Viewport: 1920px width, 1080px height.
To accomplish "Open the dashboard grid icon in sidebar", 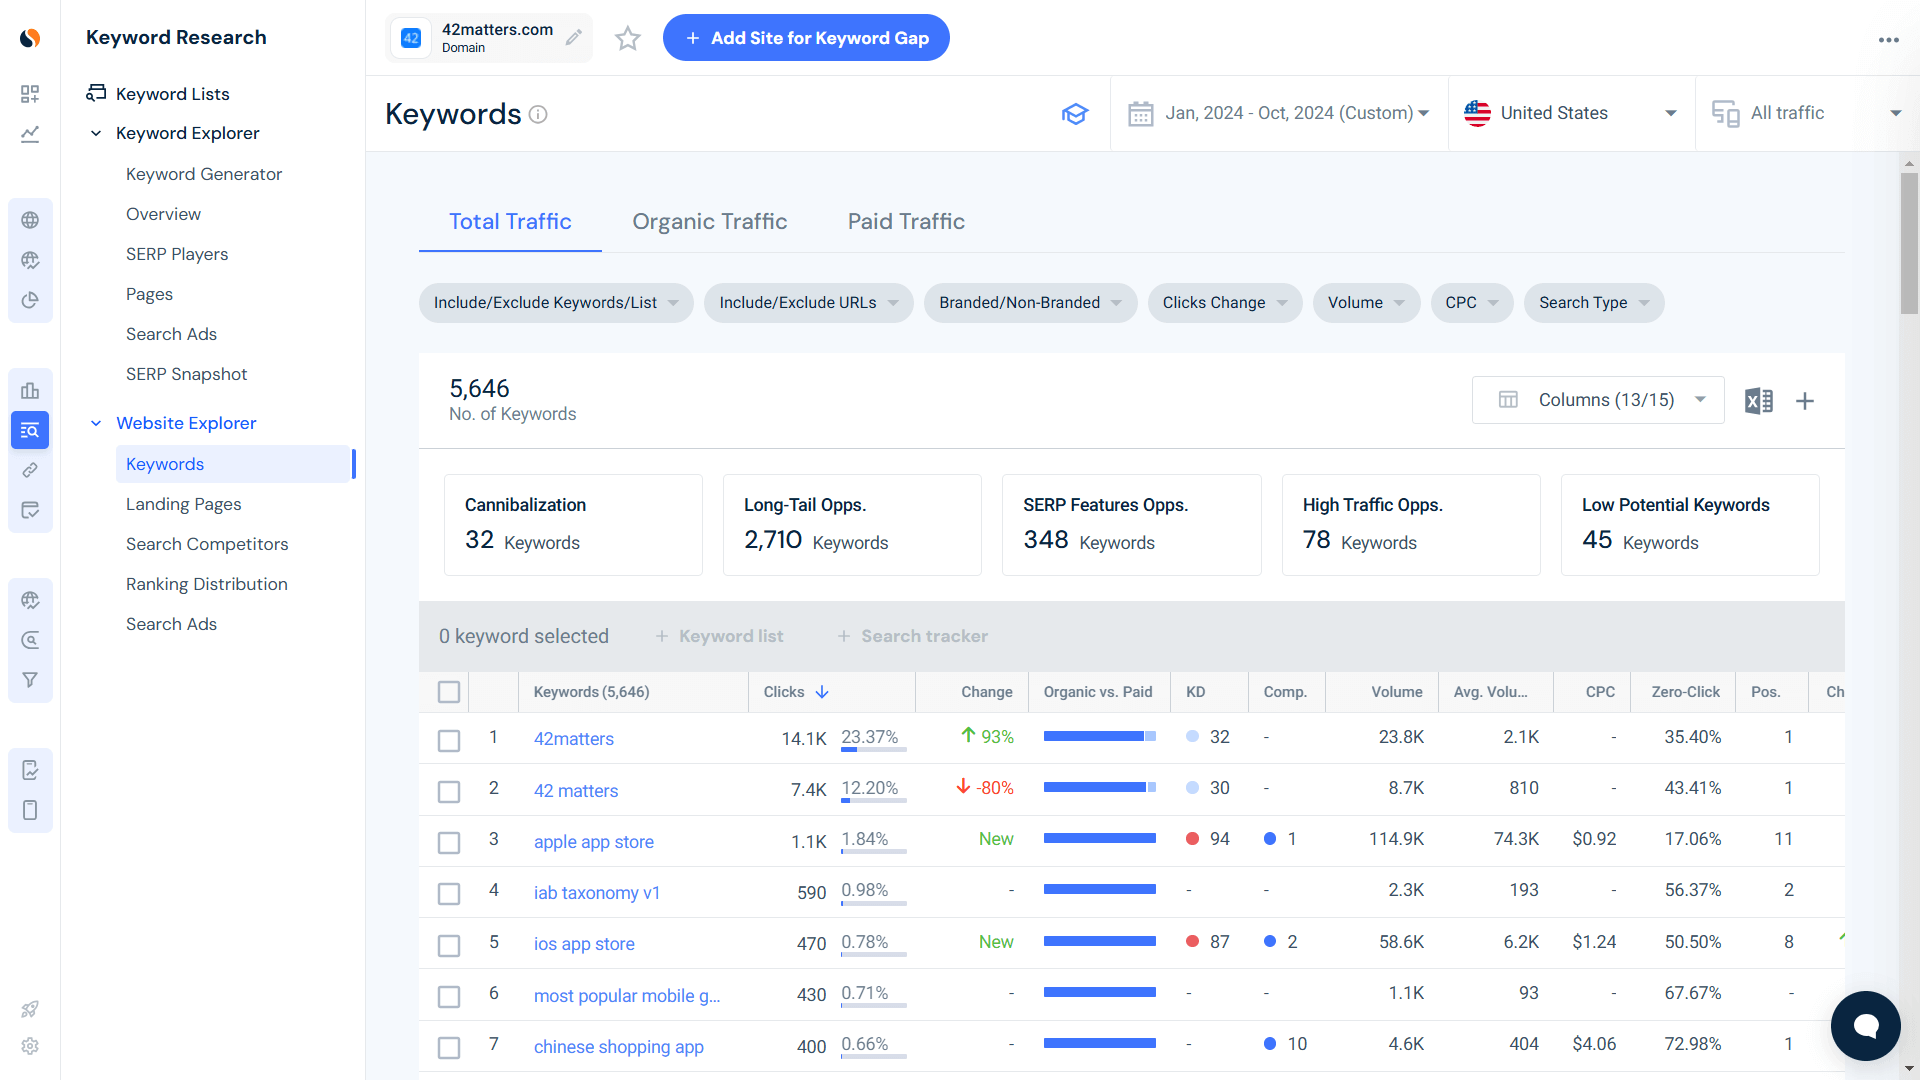I will pos(30,94).
